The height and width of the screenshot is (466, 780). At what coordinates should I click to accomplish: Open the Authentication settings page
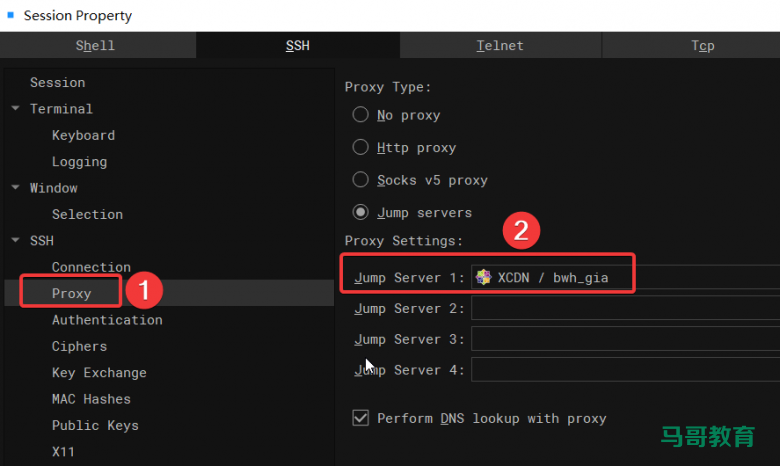pos(107,320)
